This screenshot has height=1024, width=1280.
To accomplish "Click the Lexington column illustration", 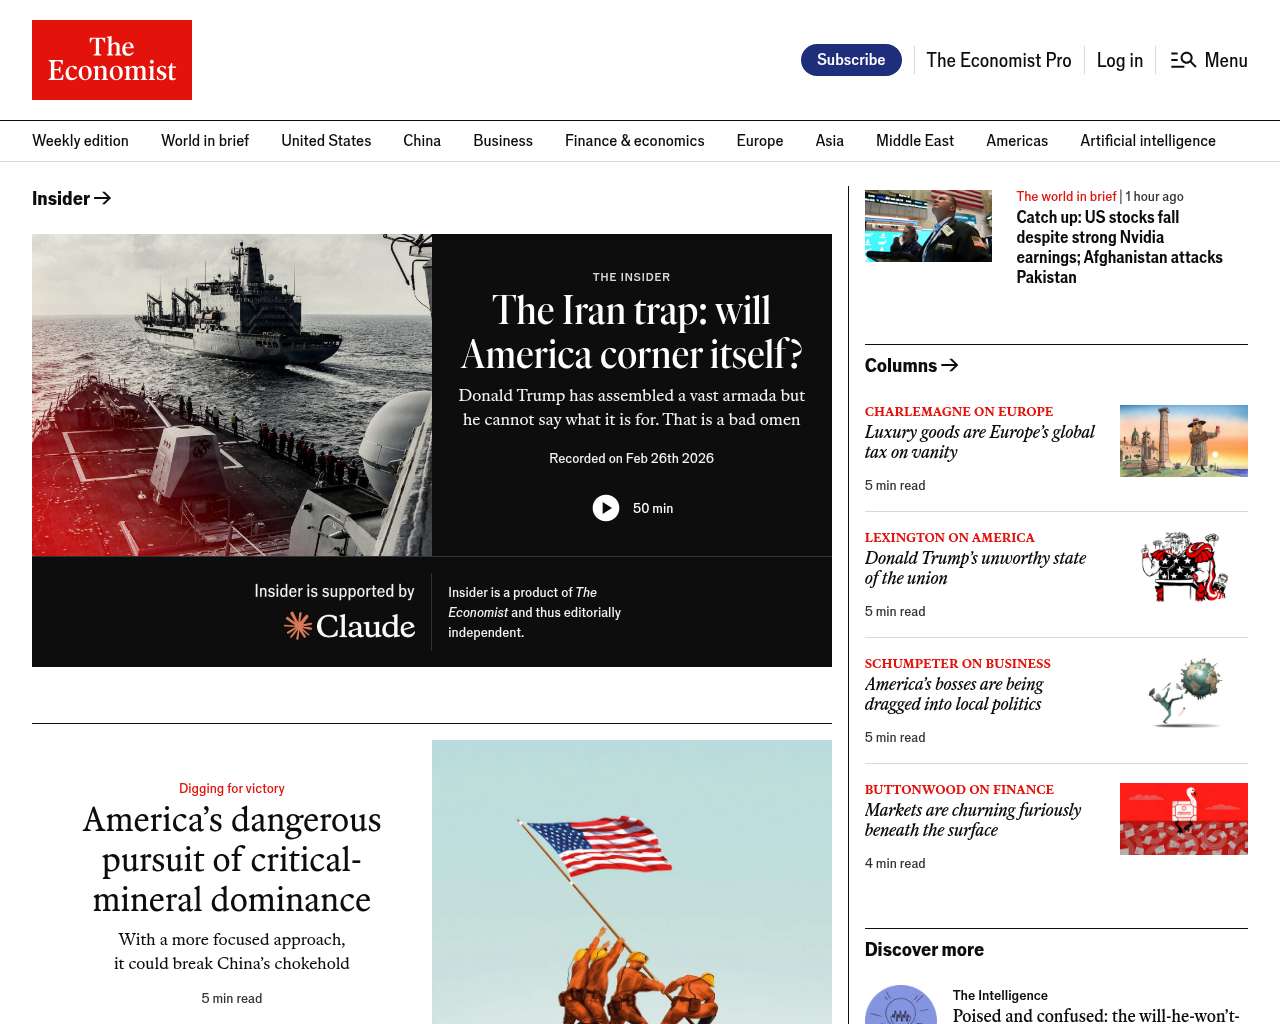I will pos(1184,567).
